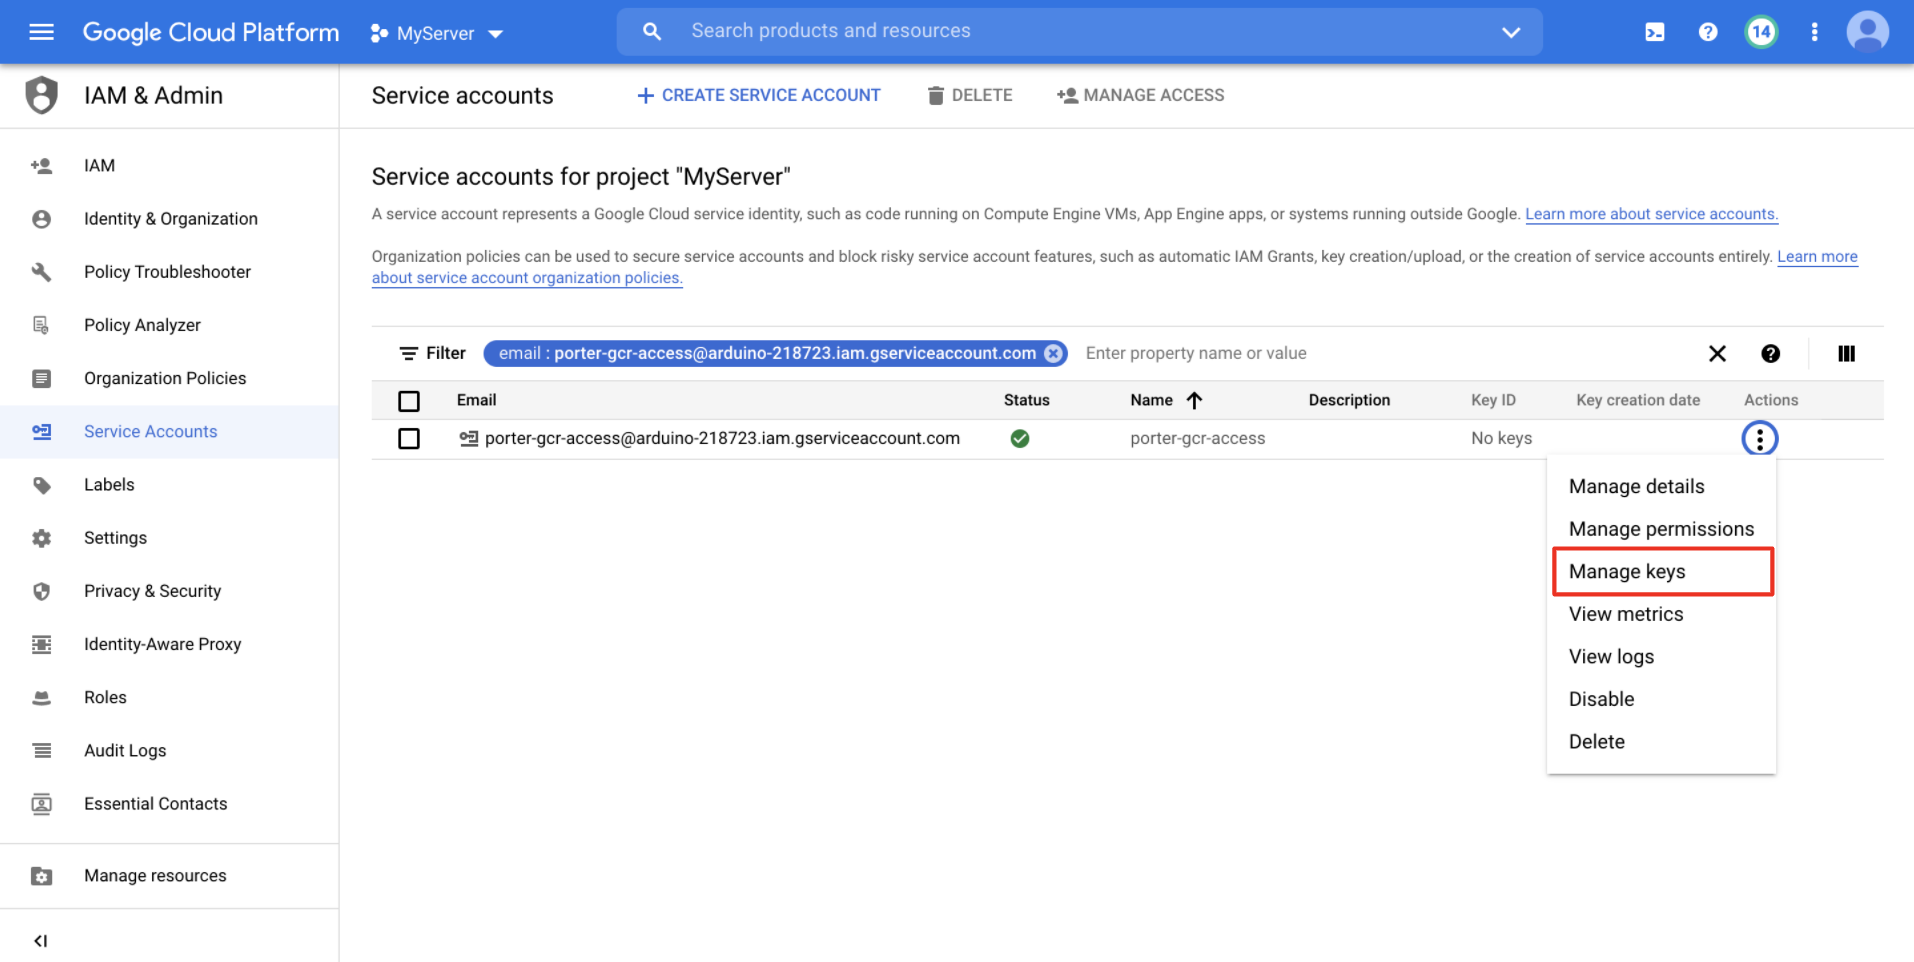
Task: Sort by Name column arrow
Action: (x=1194, y=400)
